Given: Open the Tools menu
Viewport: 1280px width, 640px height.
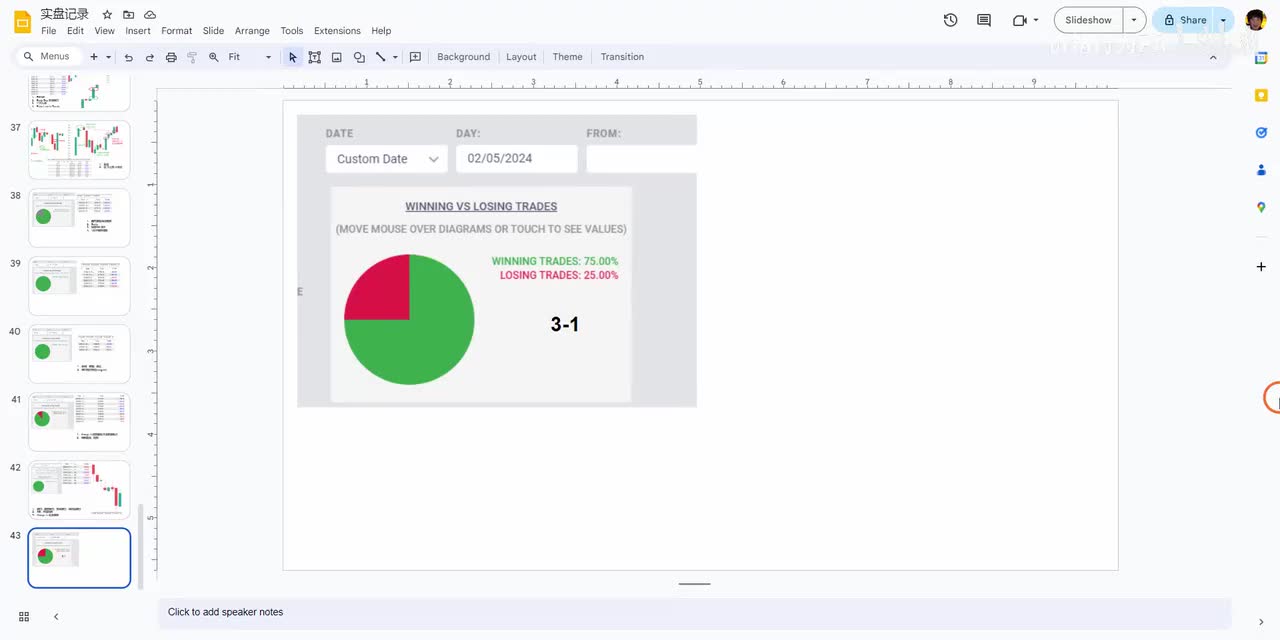Looking at the screenshot, I should click(x=291, y=31).
